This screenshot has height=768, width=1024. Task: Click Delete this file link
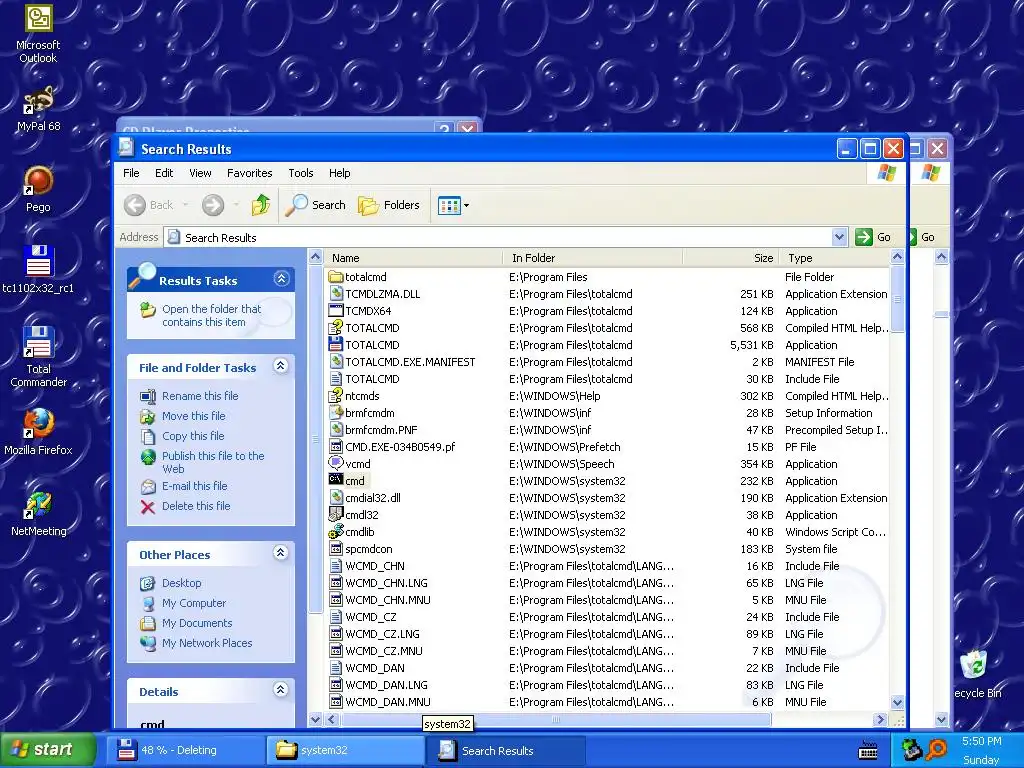coord(196,506)
